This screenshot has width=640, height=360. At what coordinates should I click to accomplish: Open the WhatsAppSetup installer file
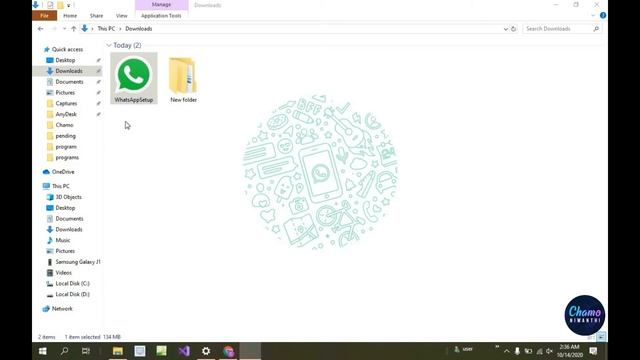133,78
